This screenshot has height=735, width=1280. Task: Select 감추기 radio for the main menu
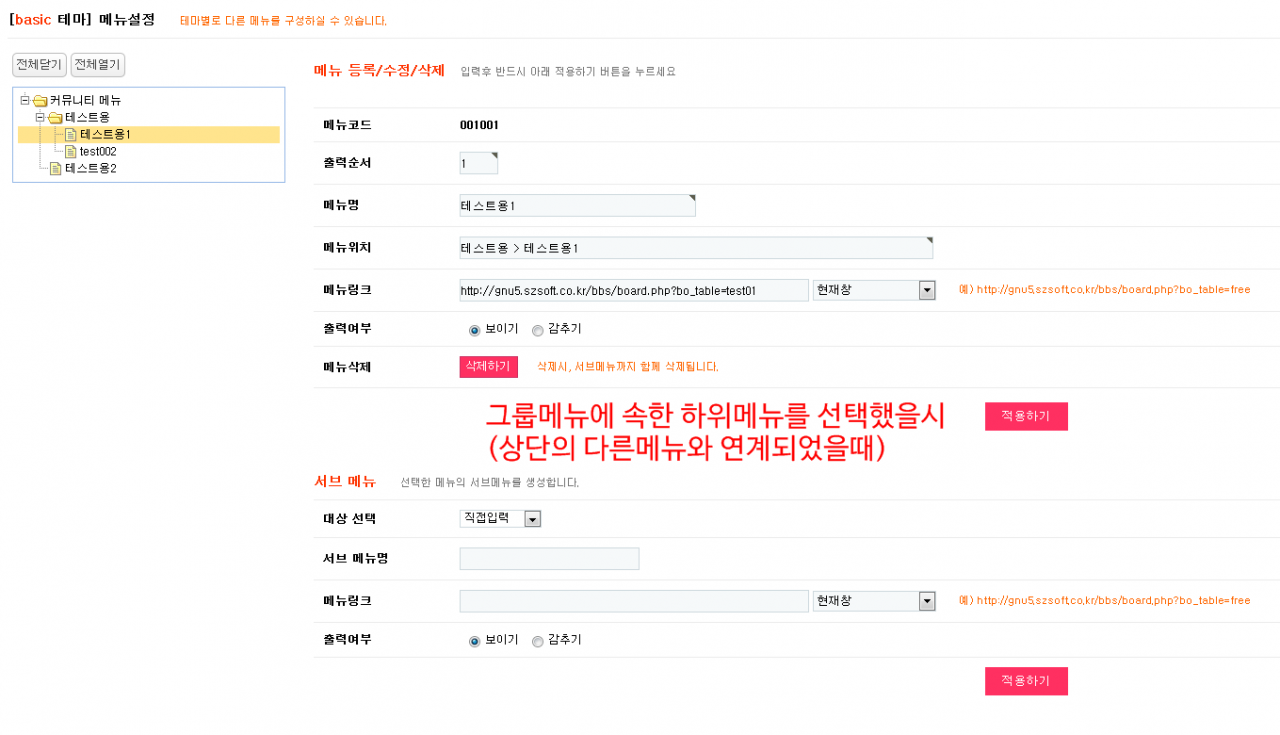tap(538, 330)
